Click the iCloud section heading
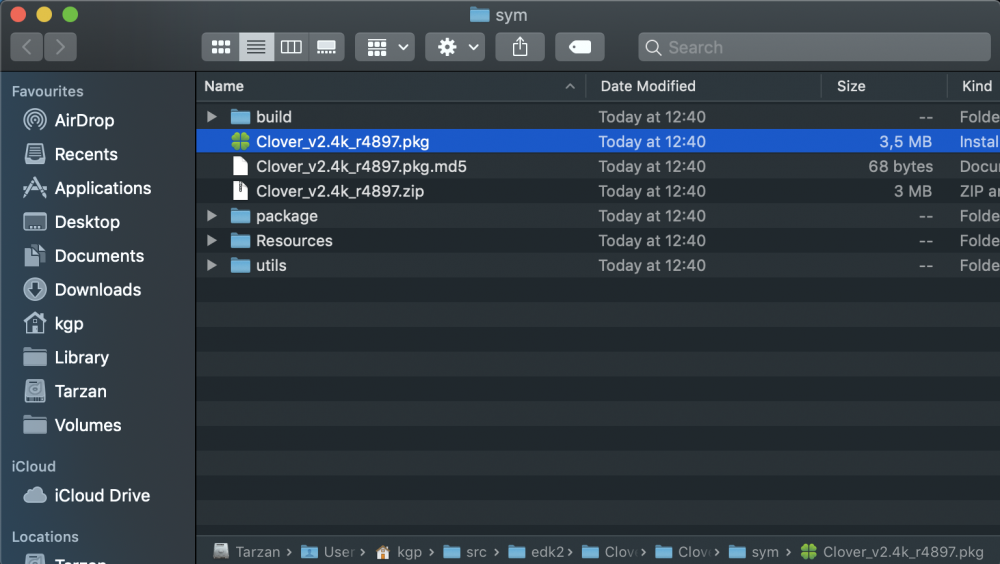Image resolution: width=1000 pixels, height=564 pixels. [x=33, y=466]
